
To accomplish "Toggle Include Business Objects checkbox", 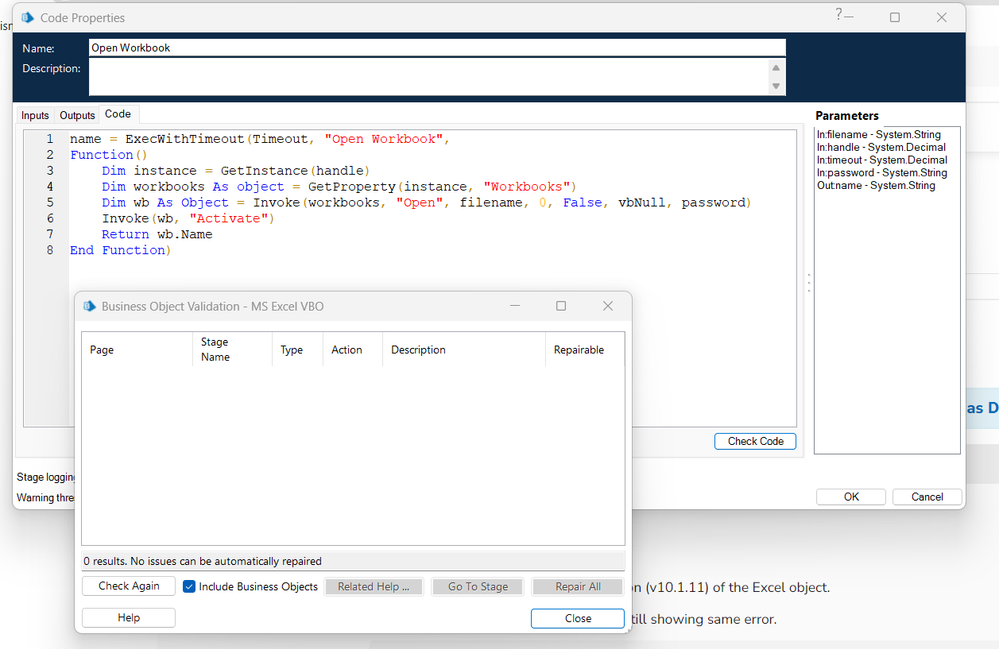I will 190,587.
